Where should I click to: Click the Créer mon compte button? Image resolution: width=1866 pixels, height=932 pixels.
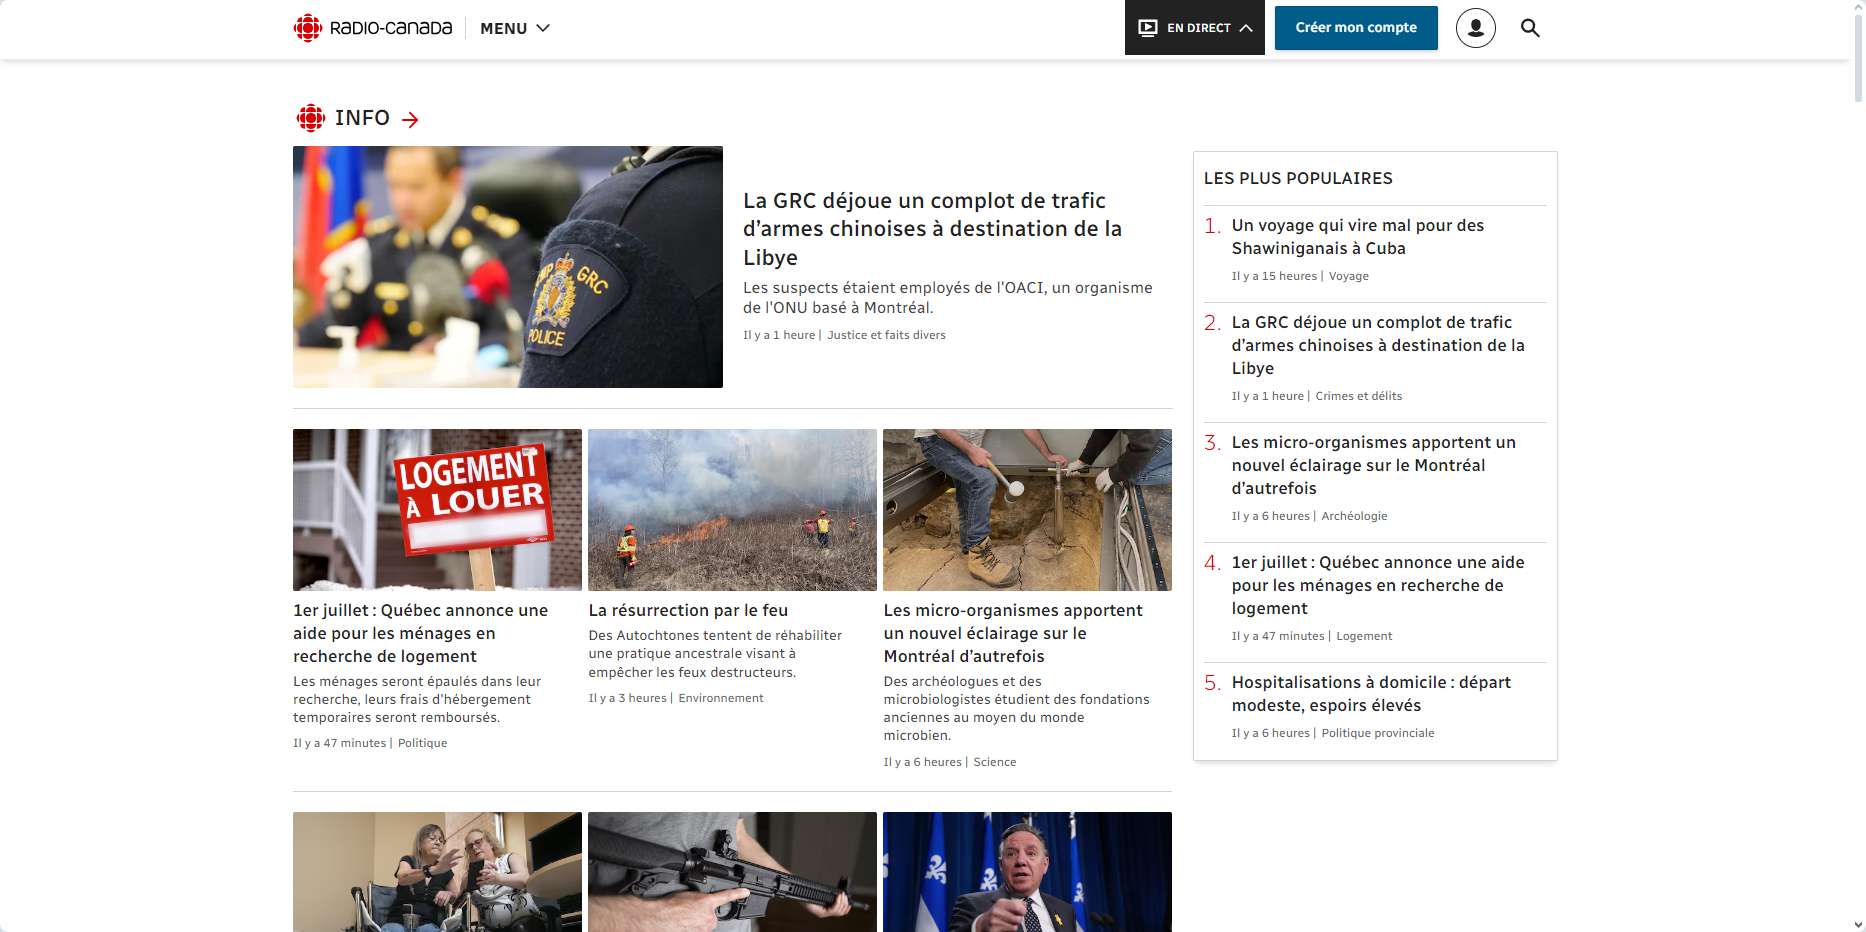[1355, 28]
